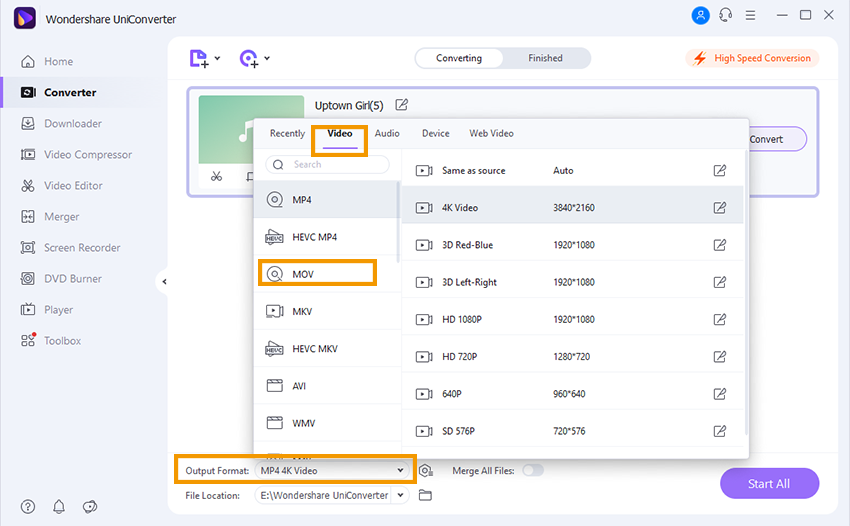Switch to the Audio tab
The width and height of the screenshot is (850, 526).
[387, 133]
